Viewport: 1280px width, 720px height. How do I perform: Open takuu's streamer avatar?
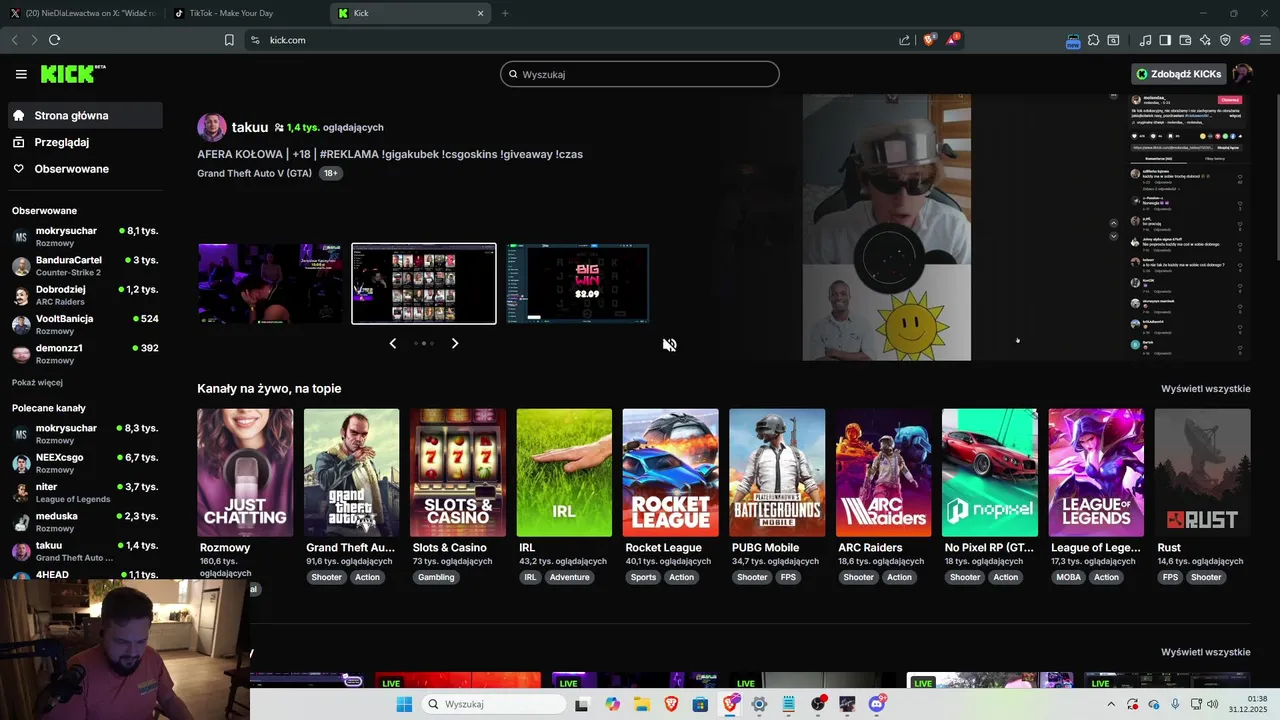(212, 127)
